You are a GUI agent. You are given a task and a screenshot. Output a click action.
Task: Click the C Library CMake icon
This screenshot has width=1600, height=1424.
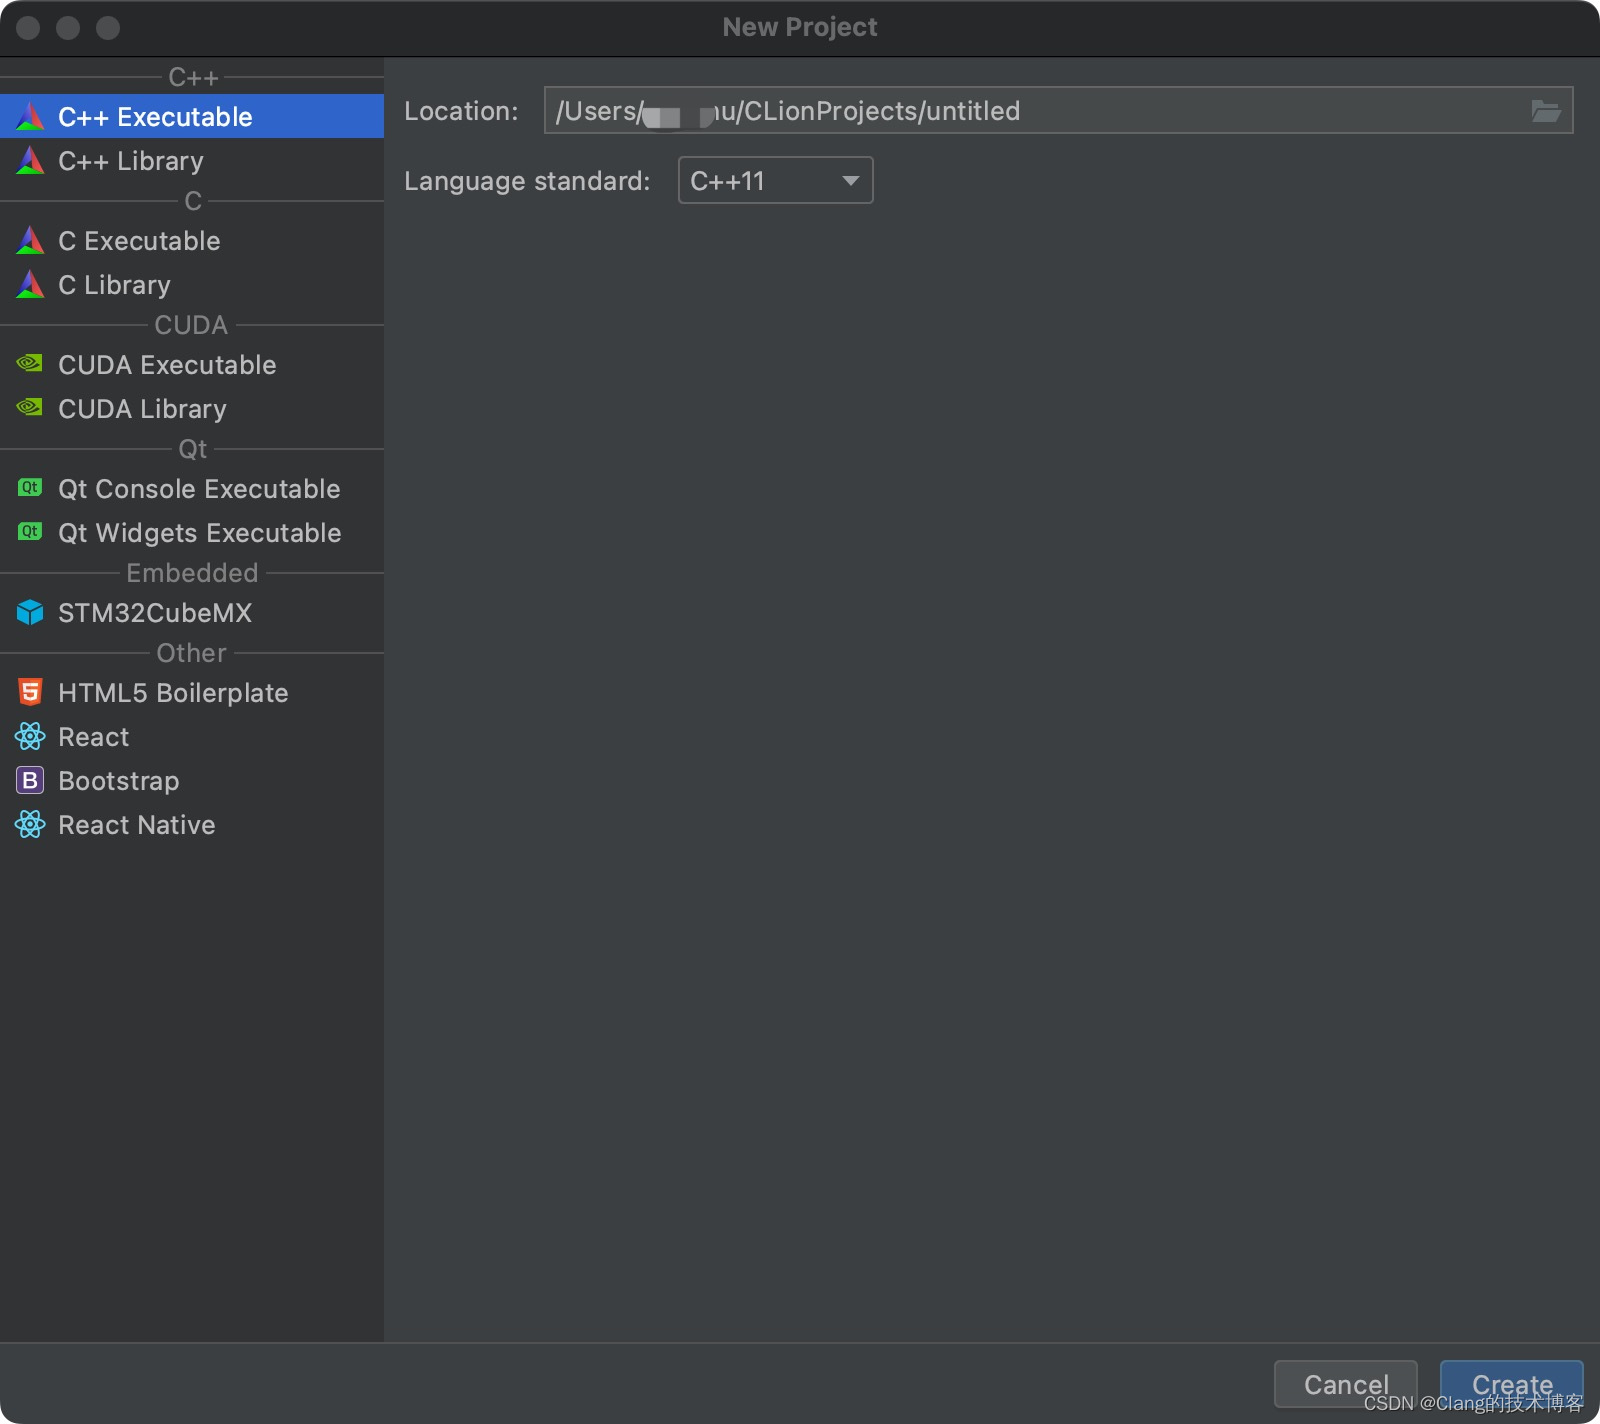click(x=30, y=285)
